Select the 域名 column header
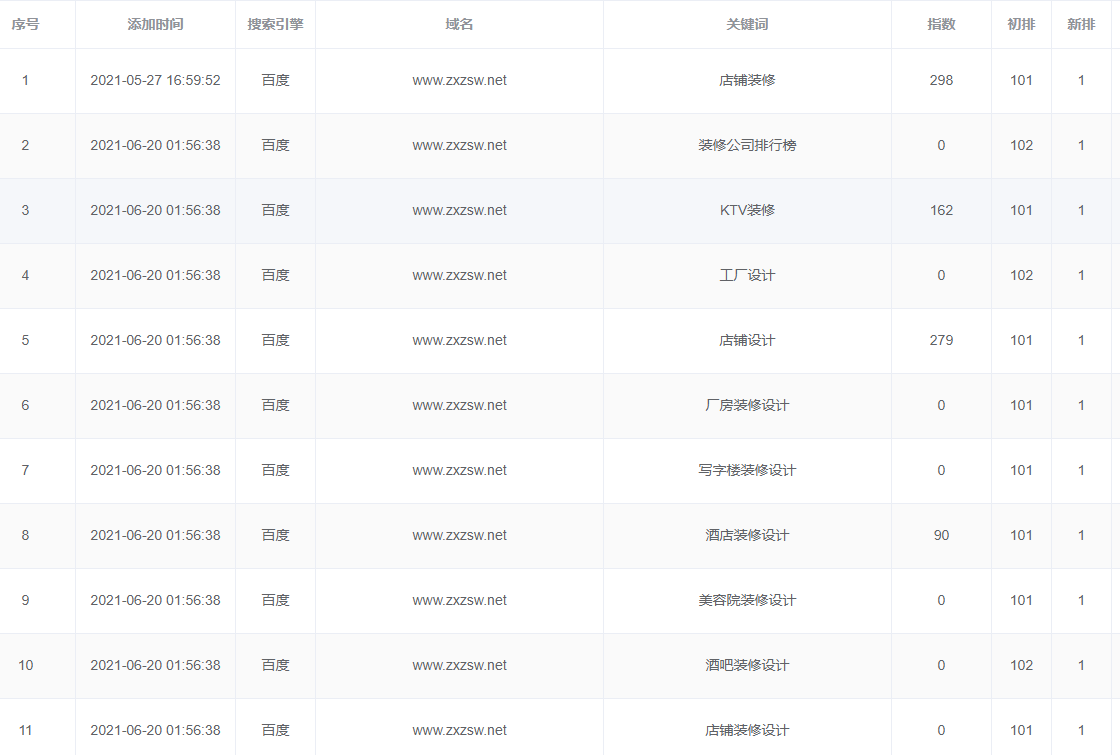This screenshot has height=755, width=1120. (459, 24)
